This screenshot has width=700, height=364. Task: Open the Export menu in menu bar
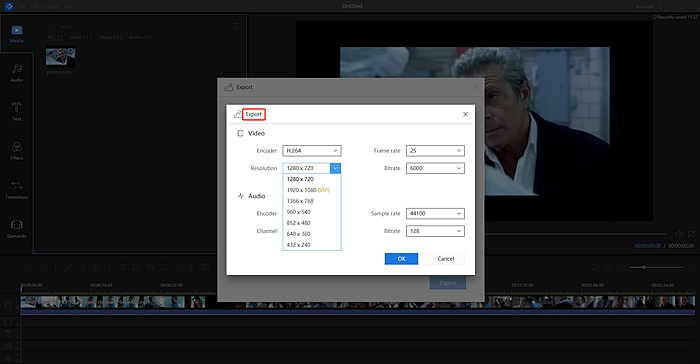(x=51, y=7)
